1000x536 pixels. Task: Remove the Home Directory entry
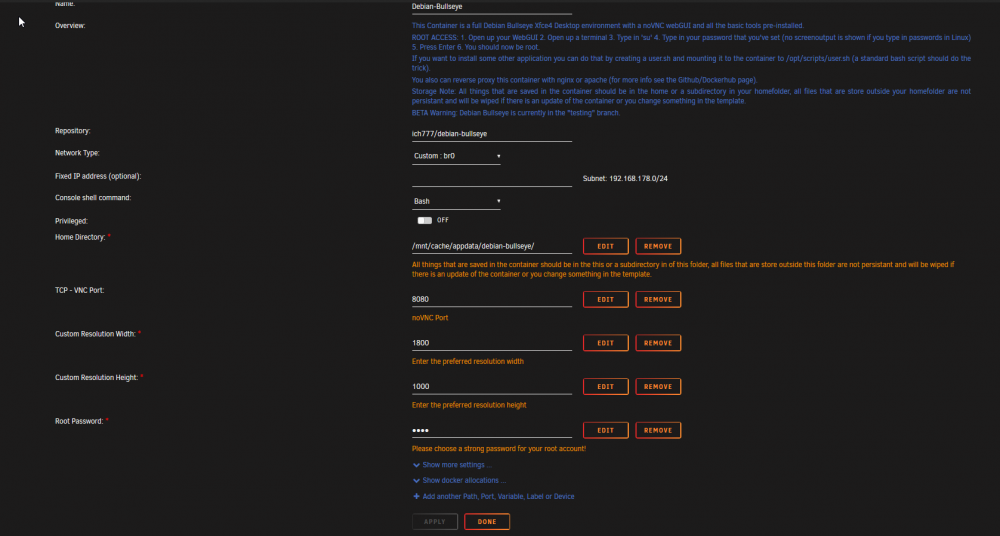tap(658, 246)
